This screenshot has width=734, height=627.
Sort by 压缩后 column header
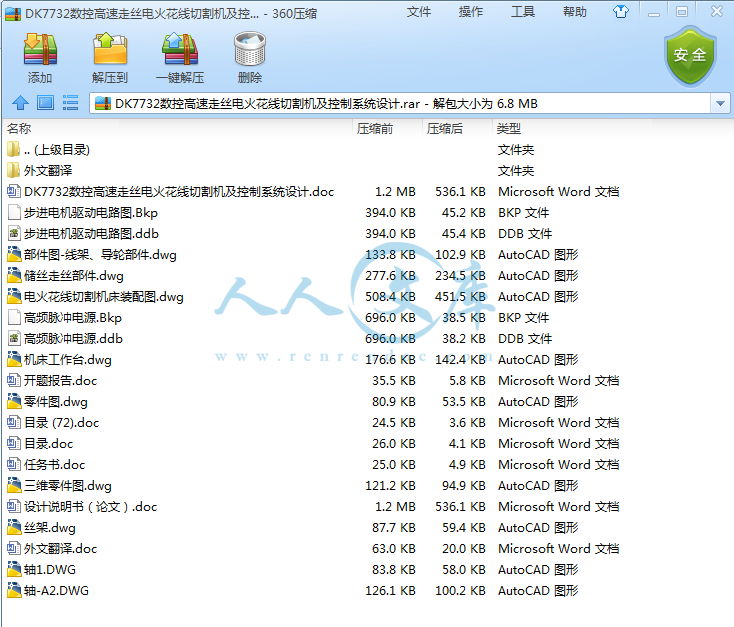[444, 128]
